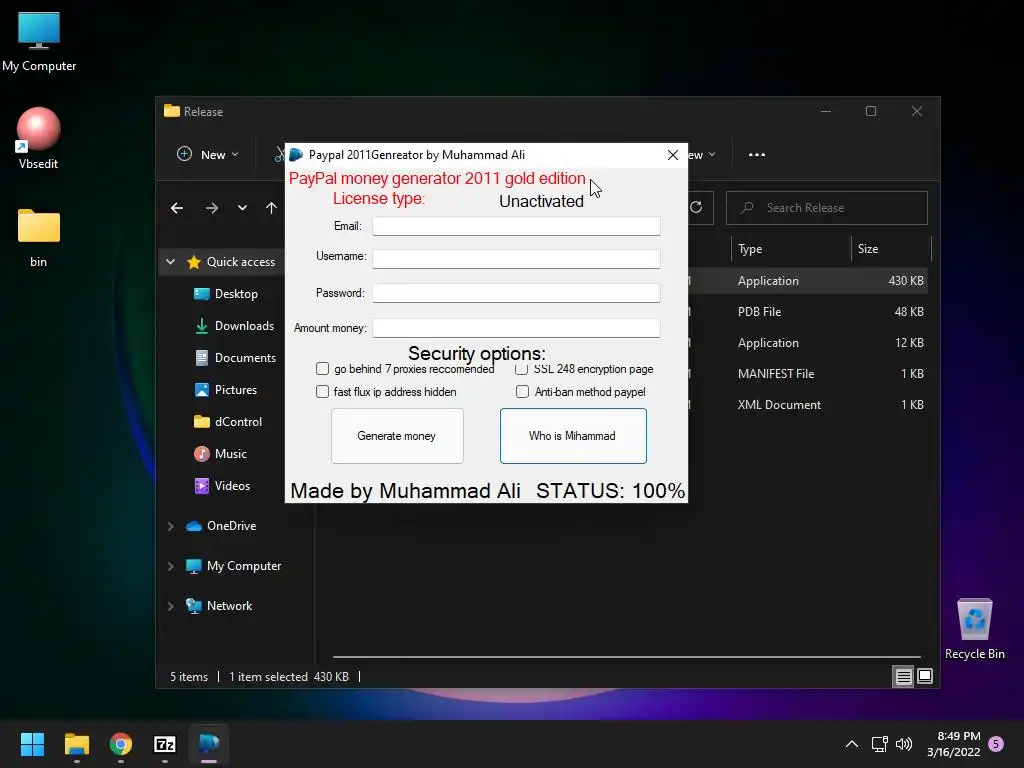Open the dControl folder in the sidebar
The width and height of the screenshot is (1024, 768).
(227, 422)
